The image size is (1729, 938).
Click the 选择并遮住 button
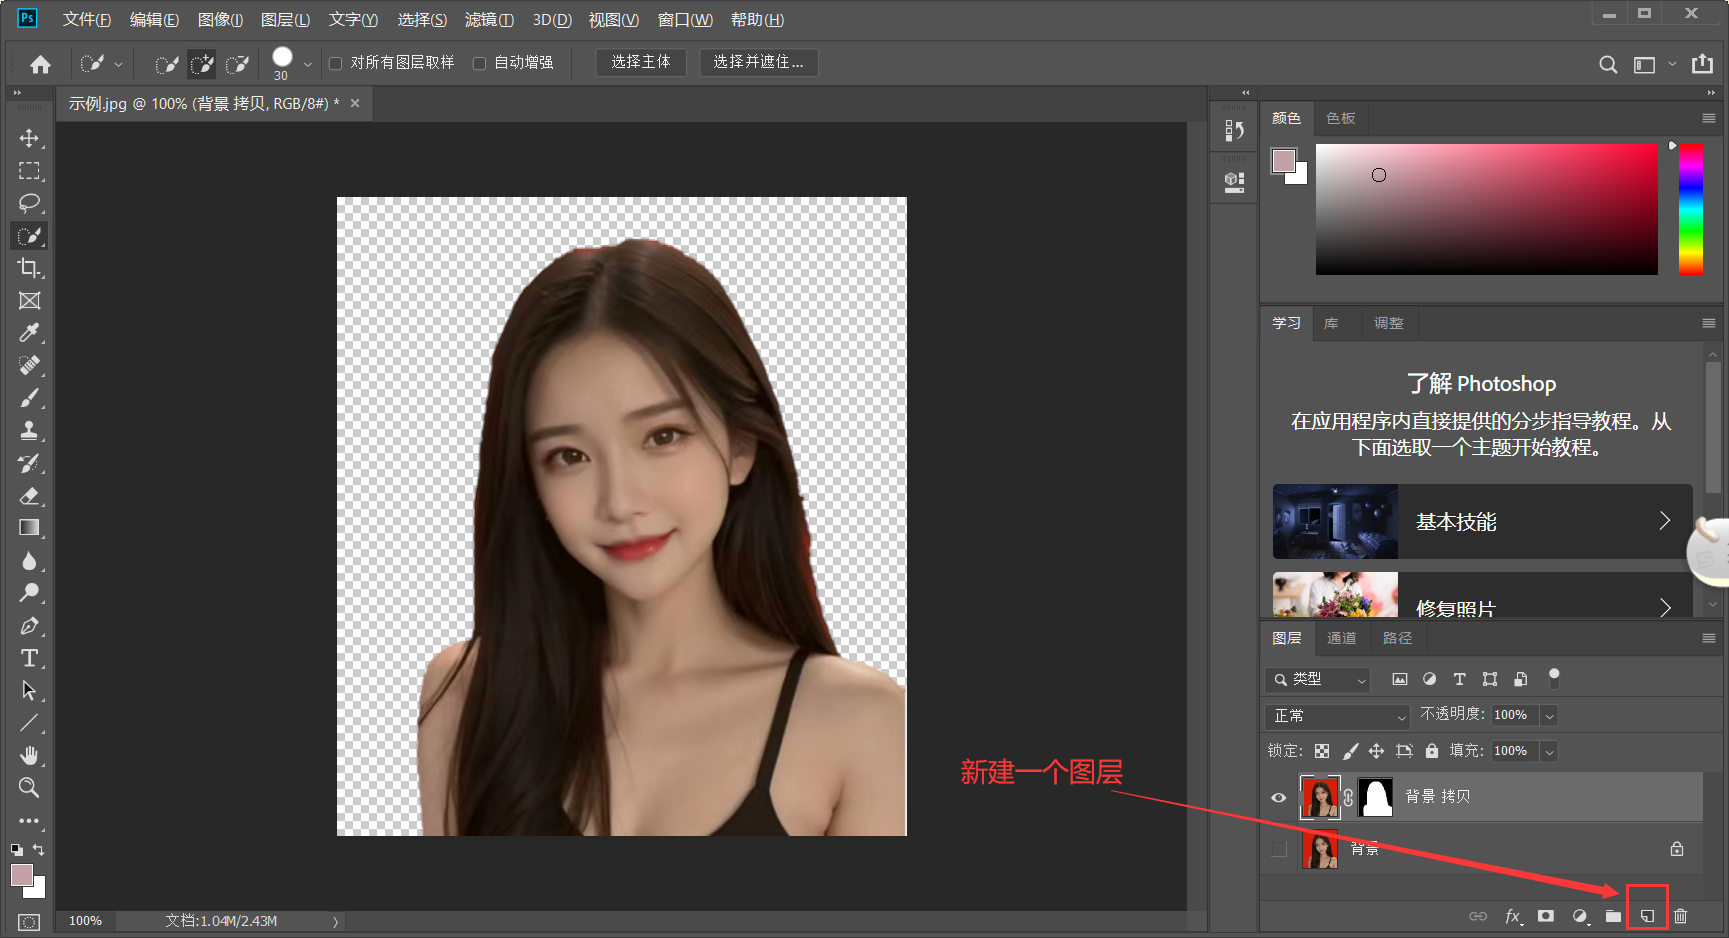pos(758,62)
